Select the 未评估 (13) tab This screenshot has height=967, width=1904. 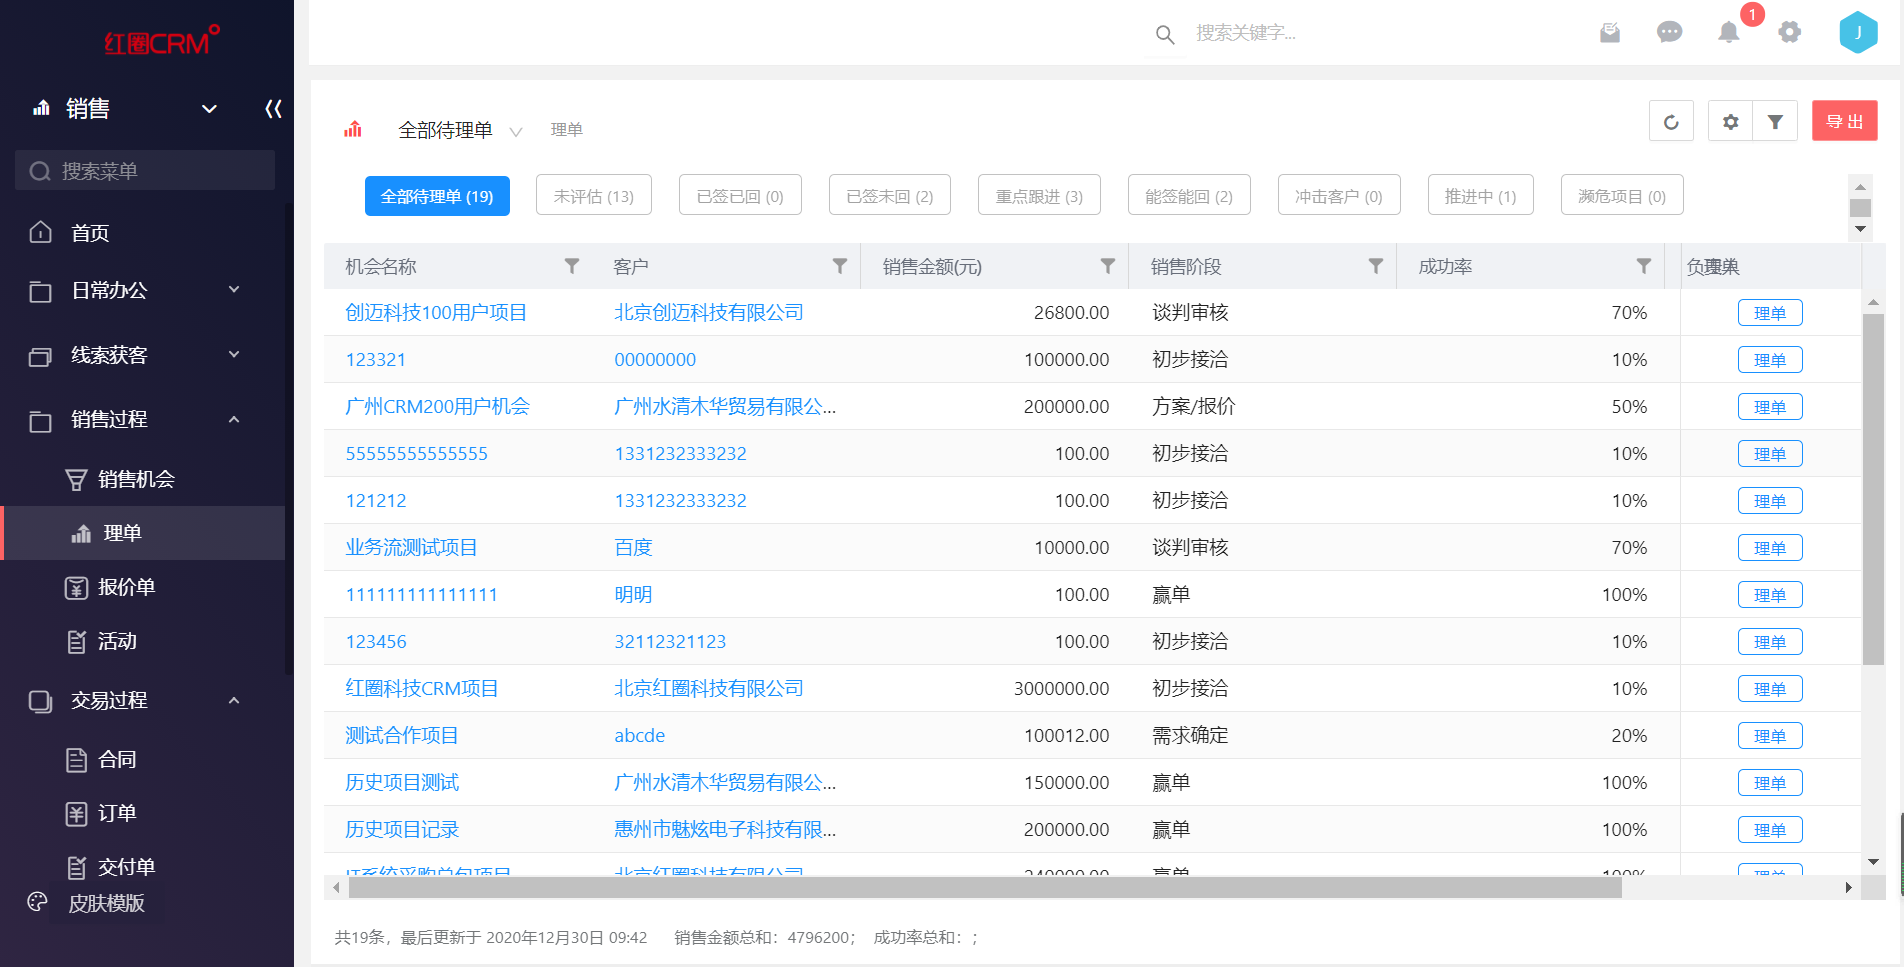(593, 196)
